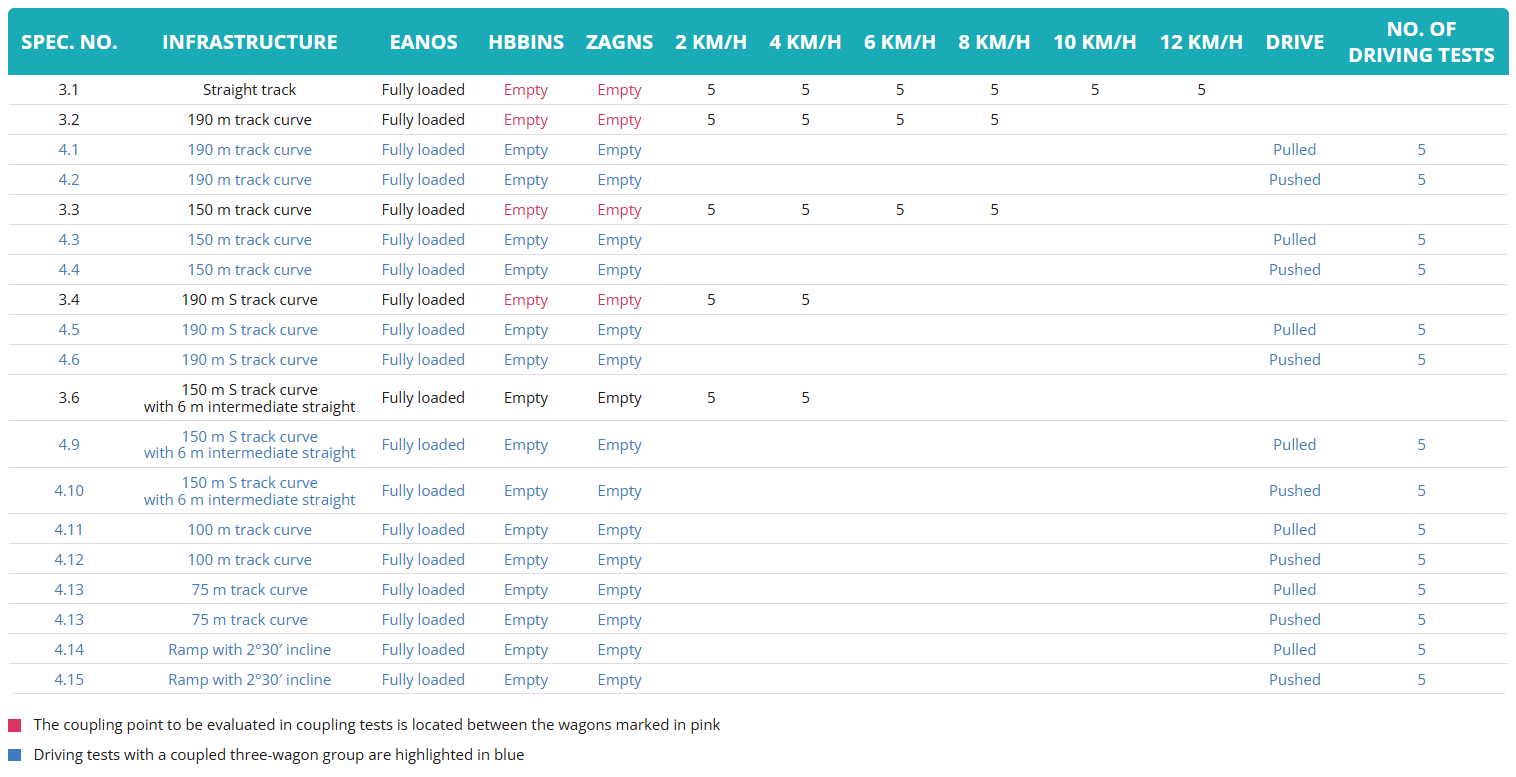Select the DRIVE column header

(1294, 42)
